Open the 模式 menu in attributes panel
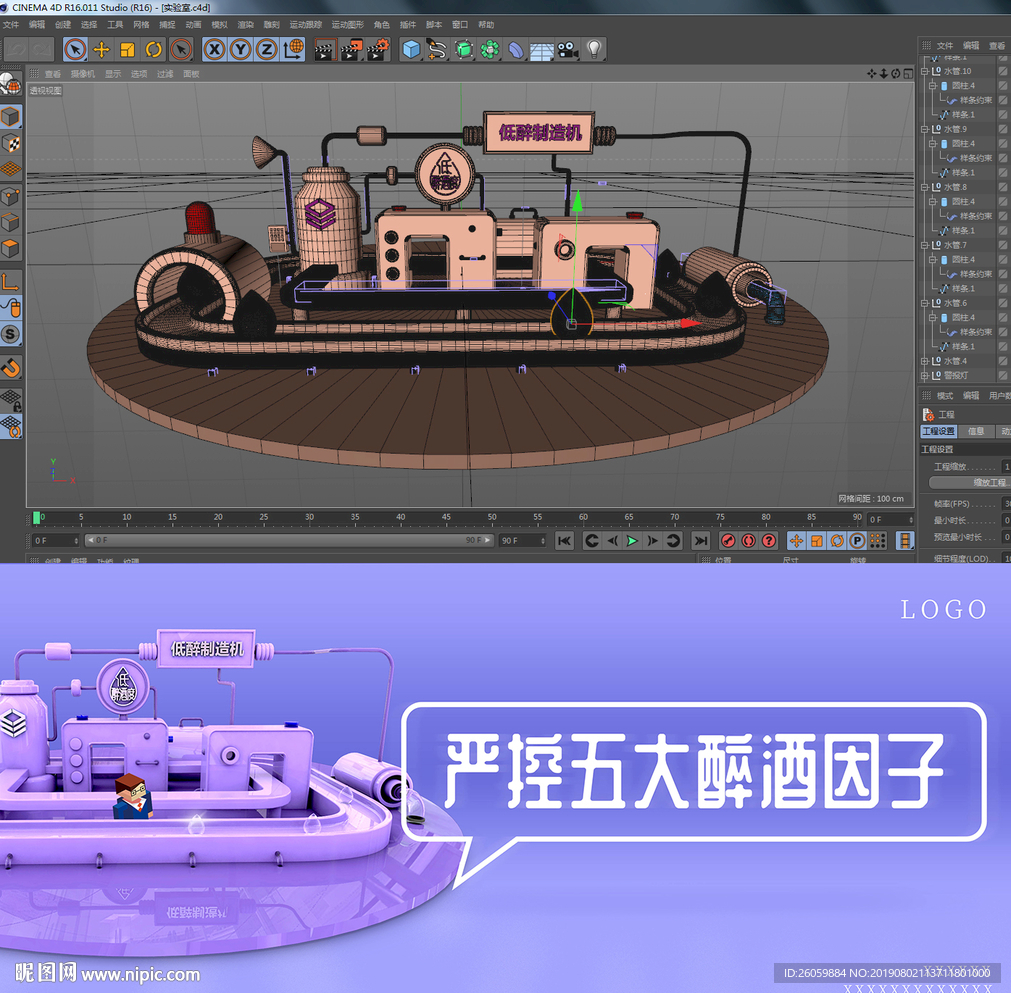 click(945, 395)
